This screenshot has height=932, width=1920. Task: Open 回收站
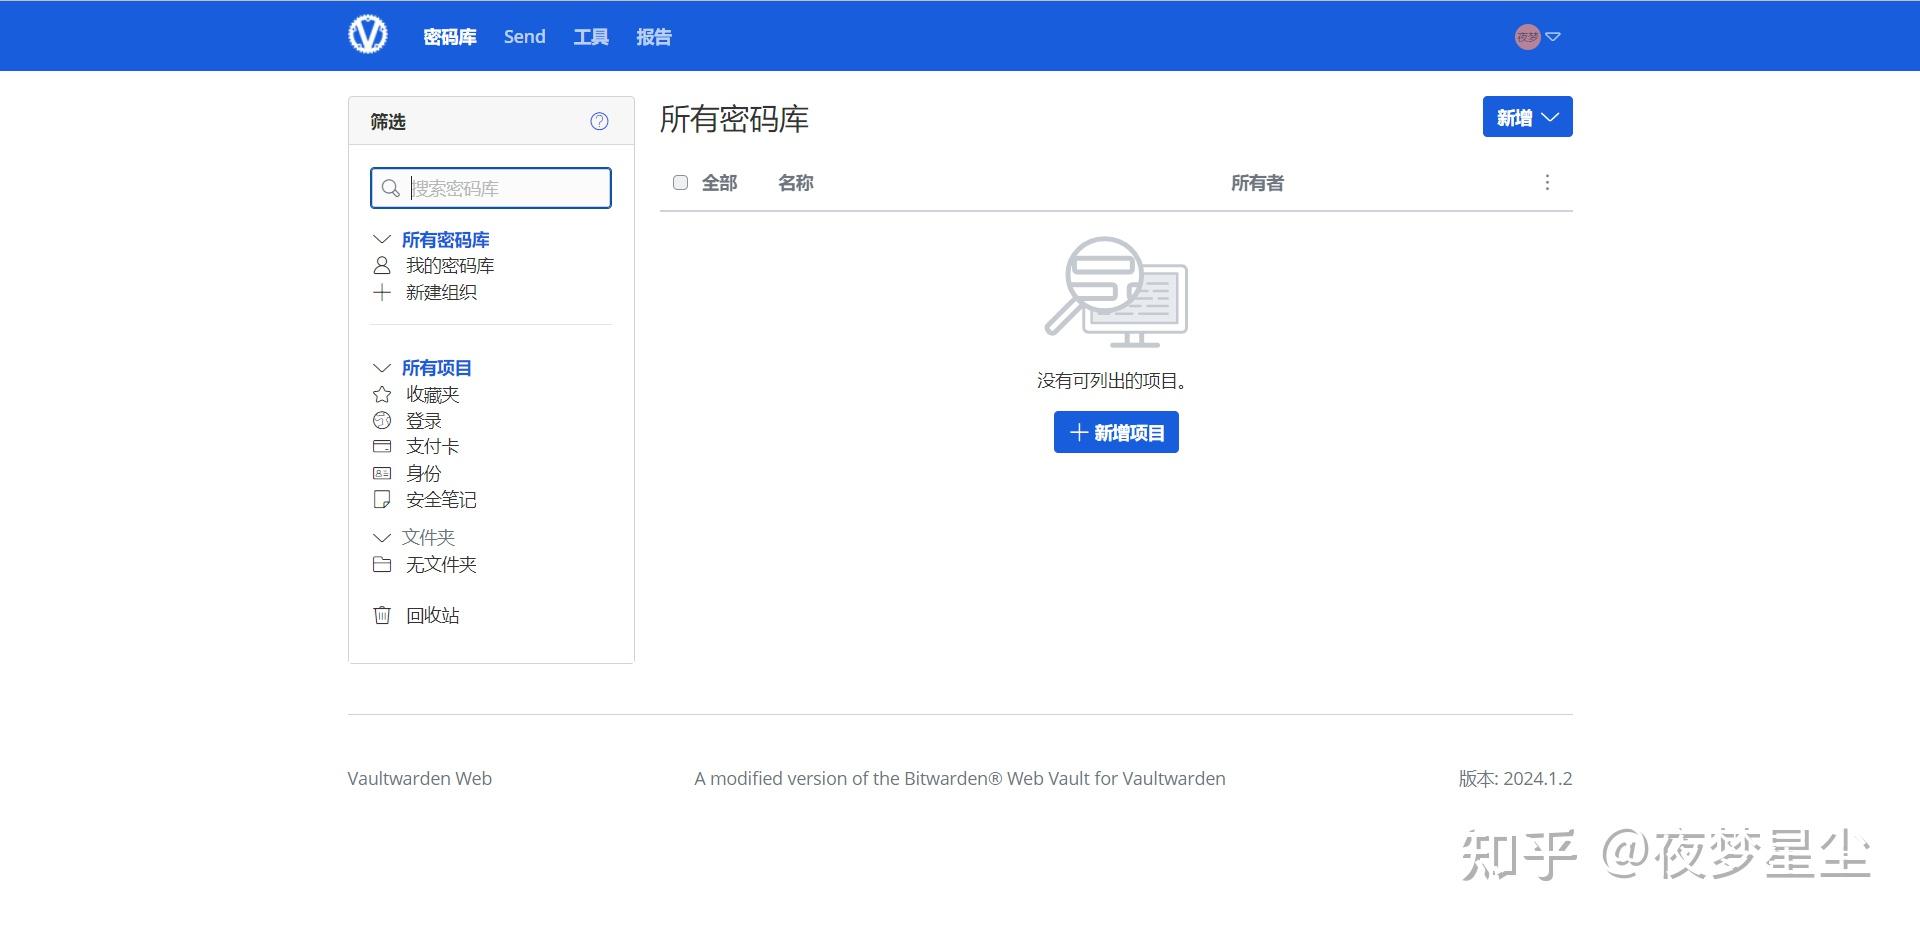point(433,616)
